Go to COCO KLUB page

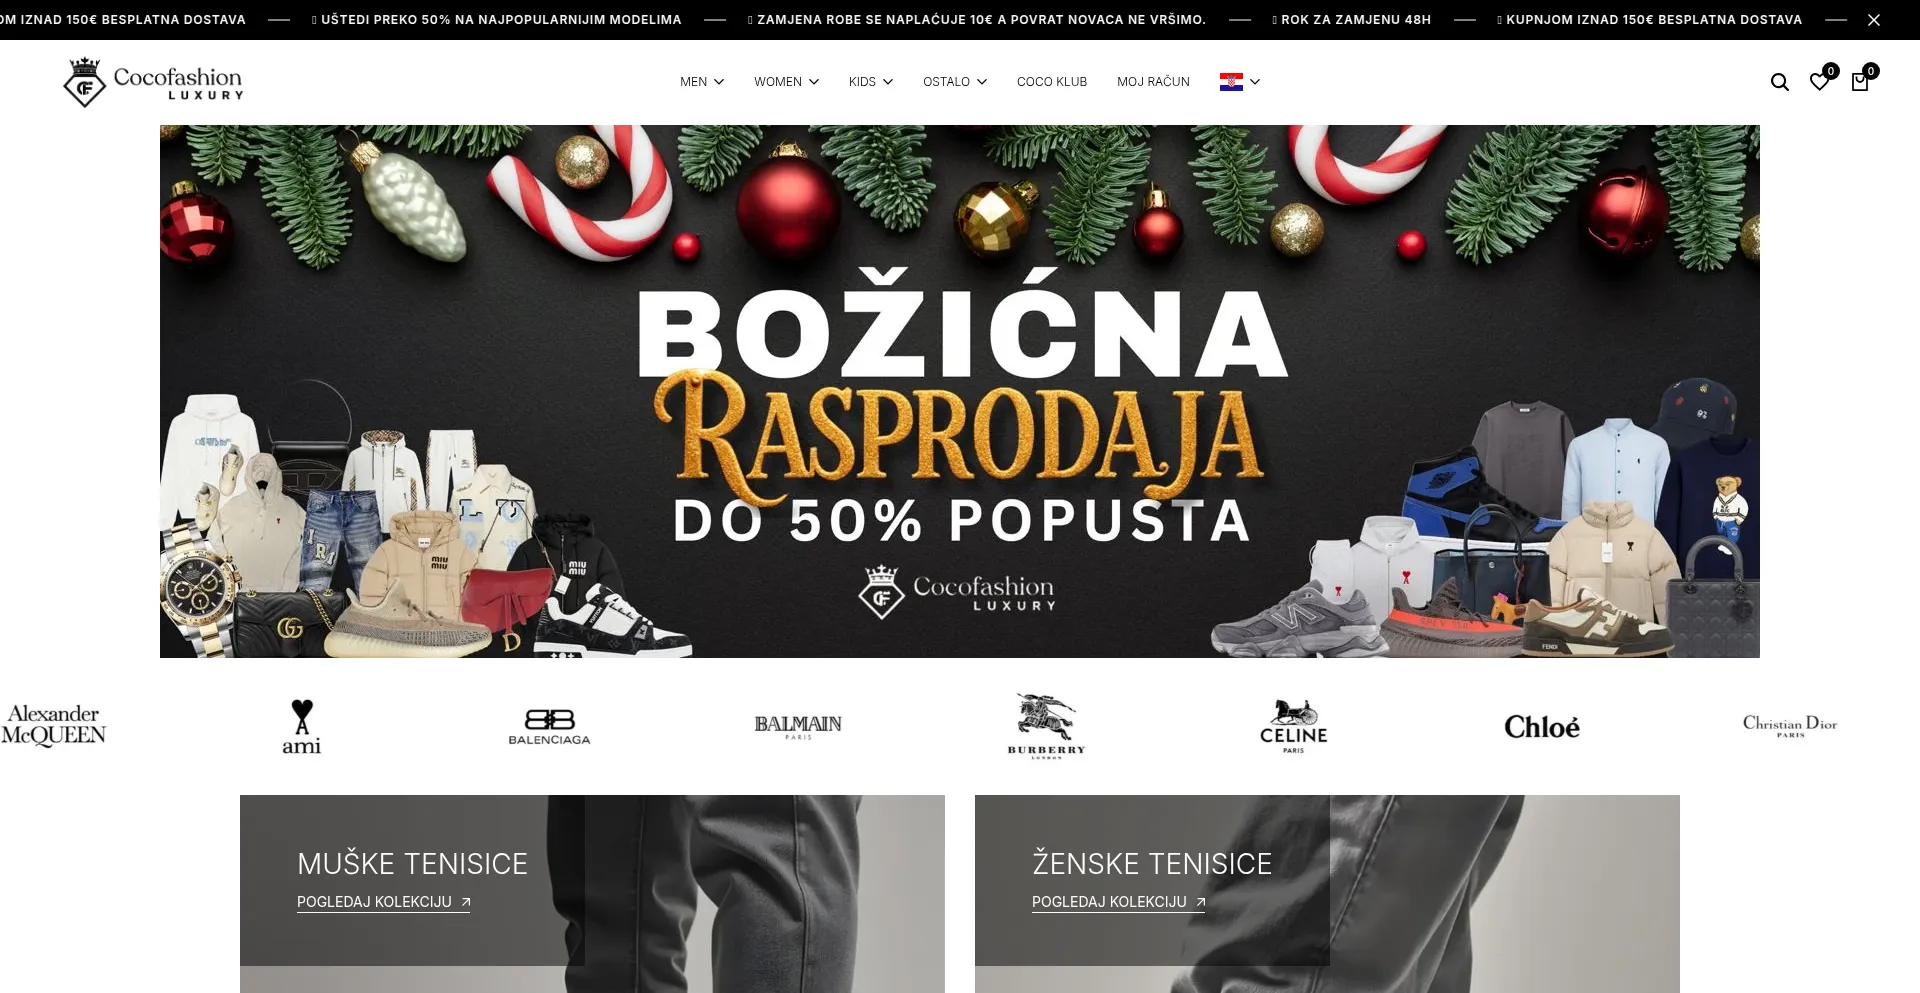pos(1052,82)
